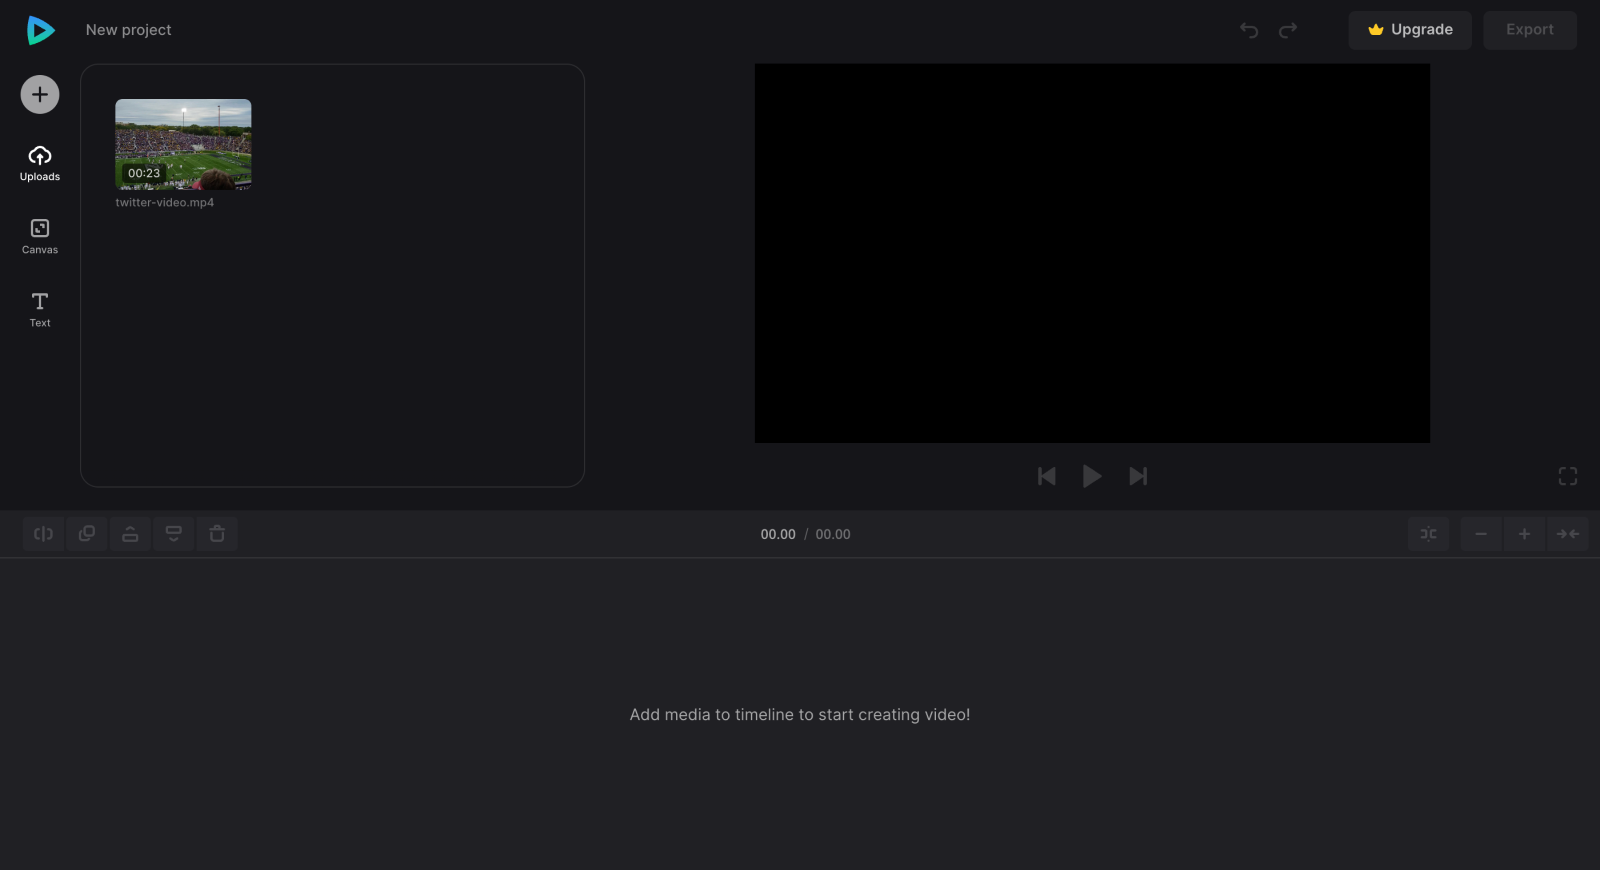Skip to the end of the video
Viewport: 1600px width, 870px height.
coord(1138,476)
